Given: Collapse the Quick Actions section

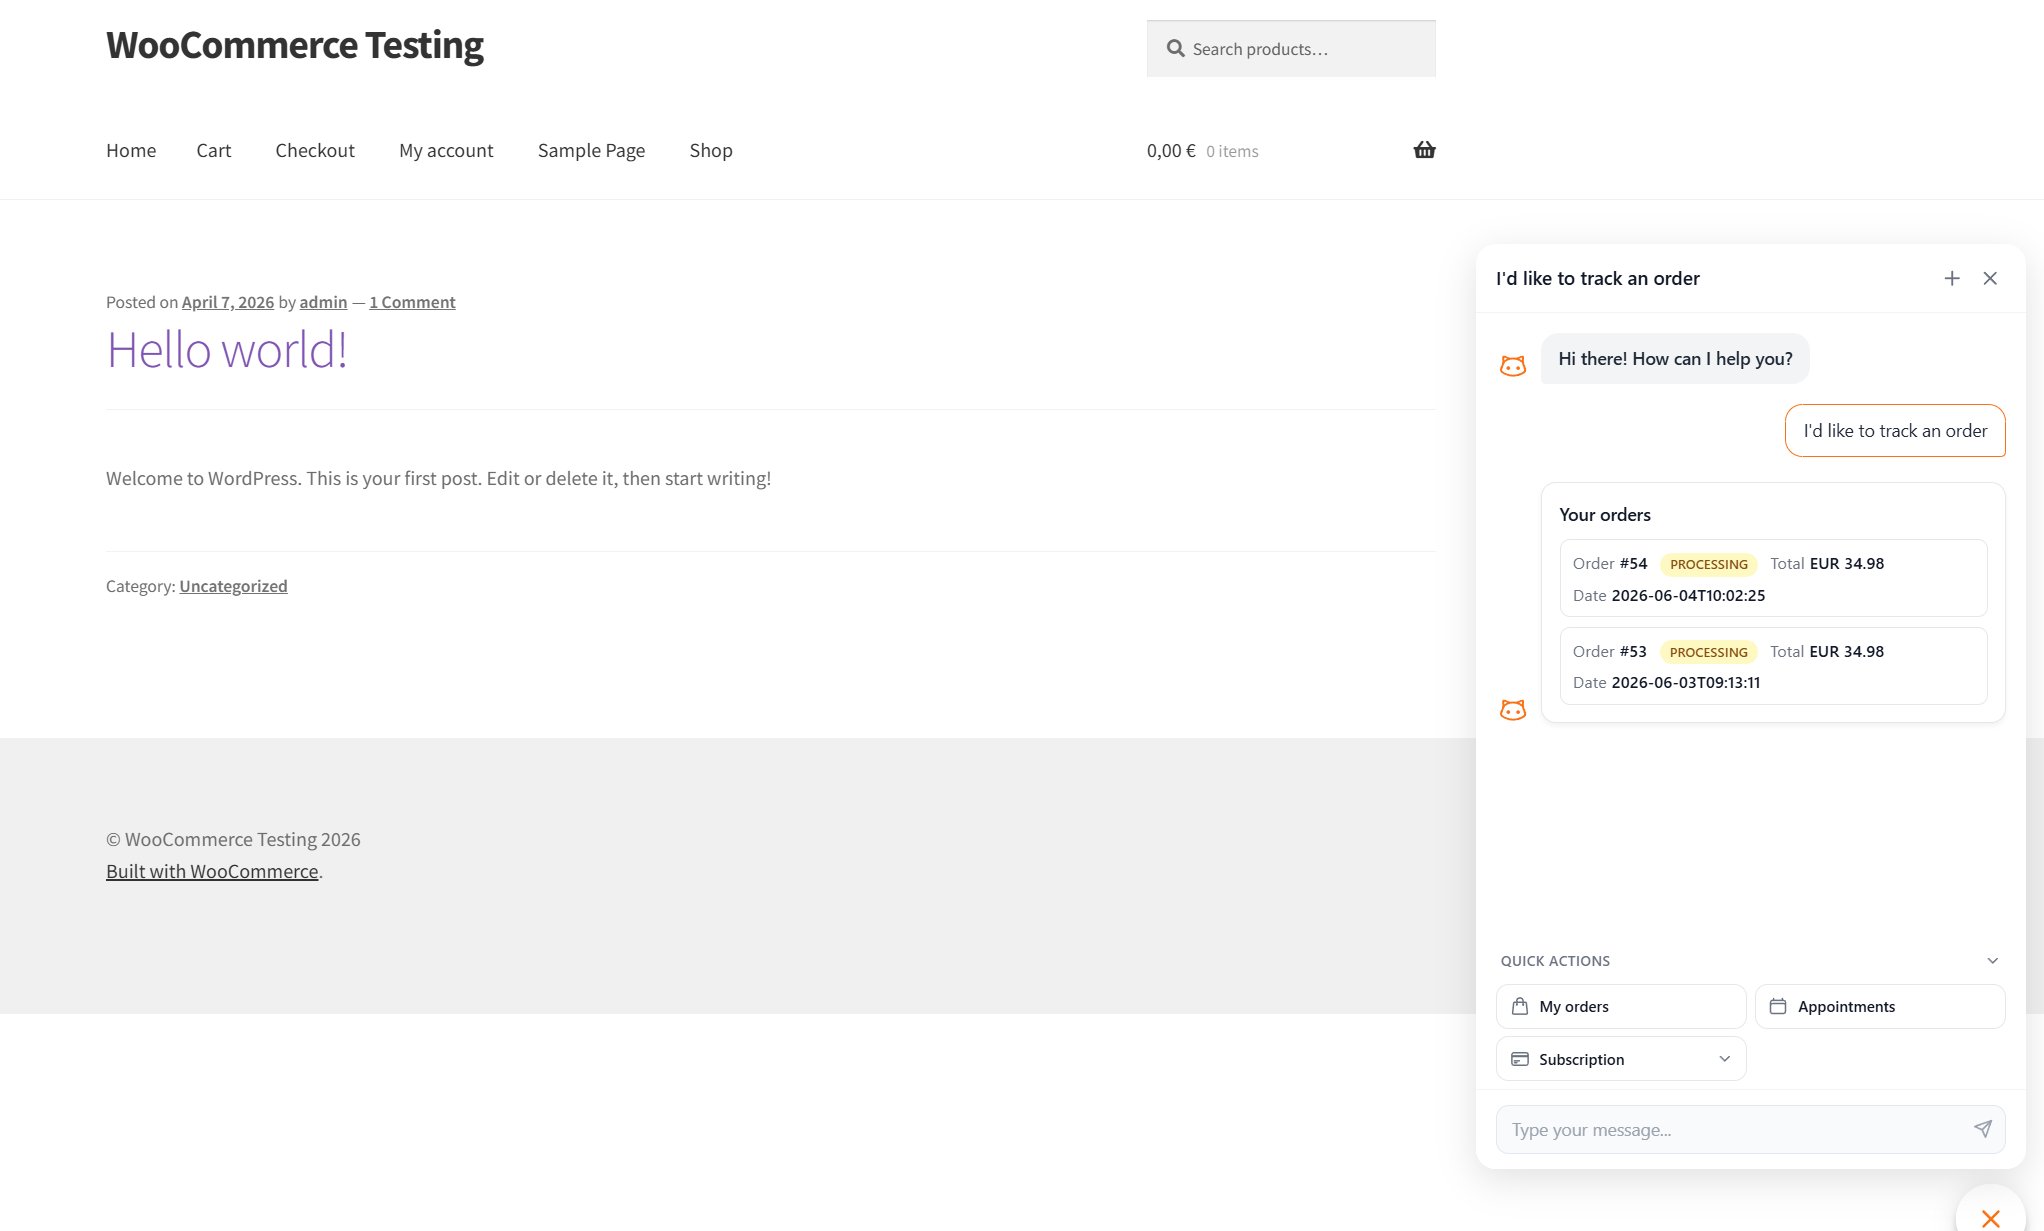Looking at the screenshot, I should [x=1992, y=960].
